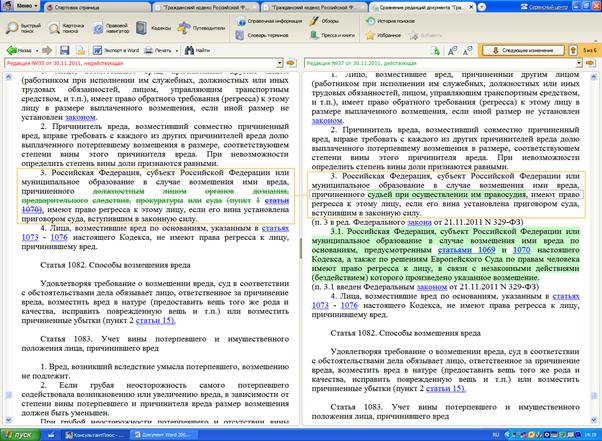Open законом link in left pane paragraph 1
This screenshot has height=441, width=602.
point(80,117)
